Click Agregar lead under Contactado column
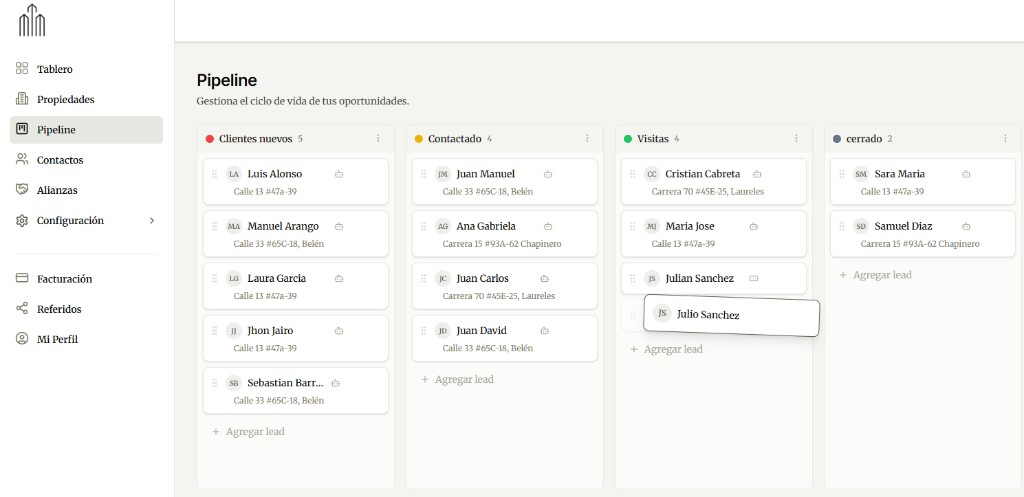This screenshot has width=1024, height=497. (457, 380)
